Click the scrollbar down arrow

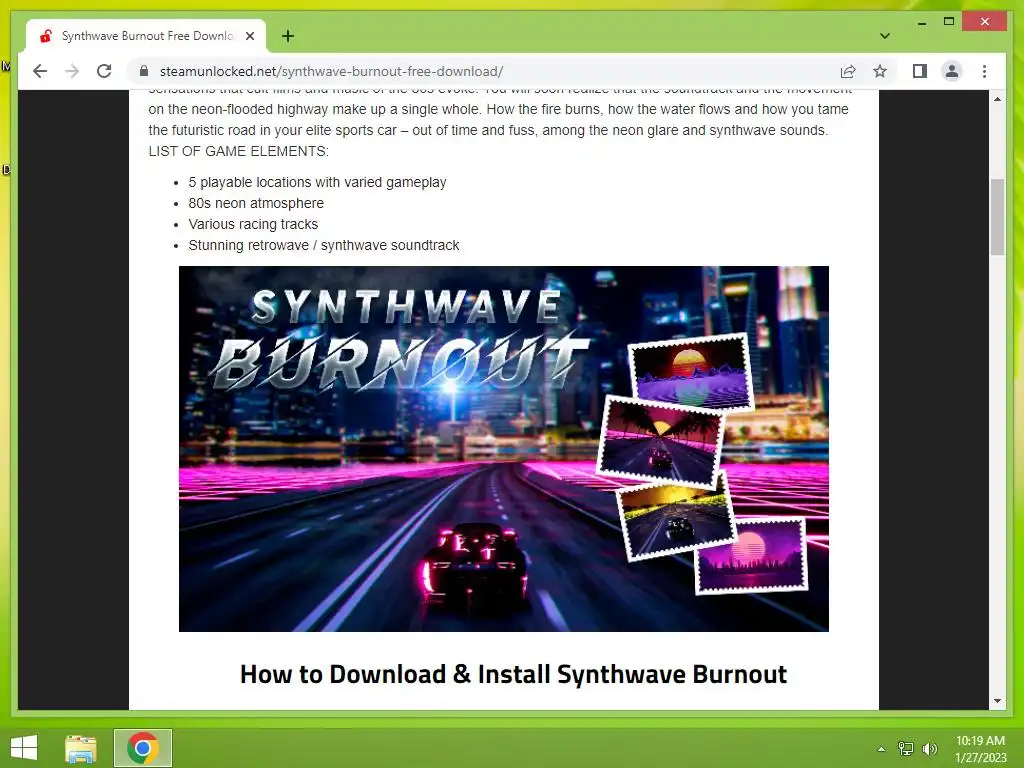997,701
